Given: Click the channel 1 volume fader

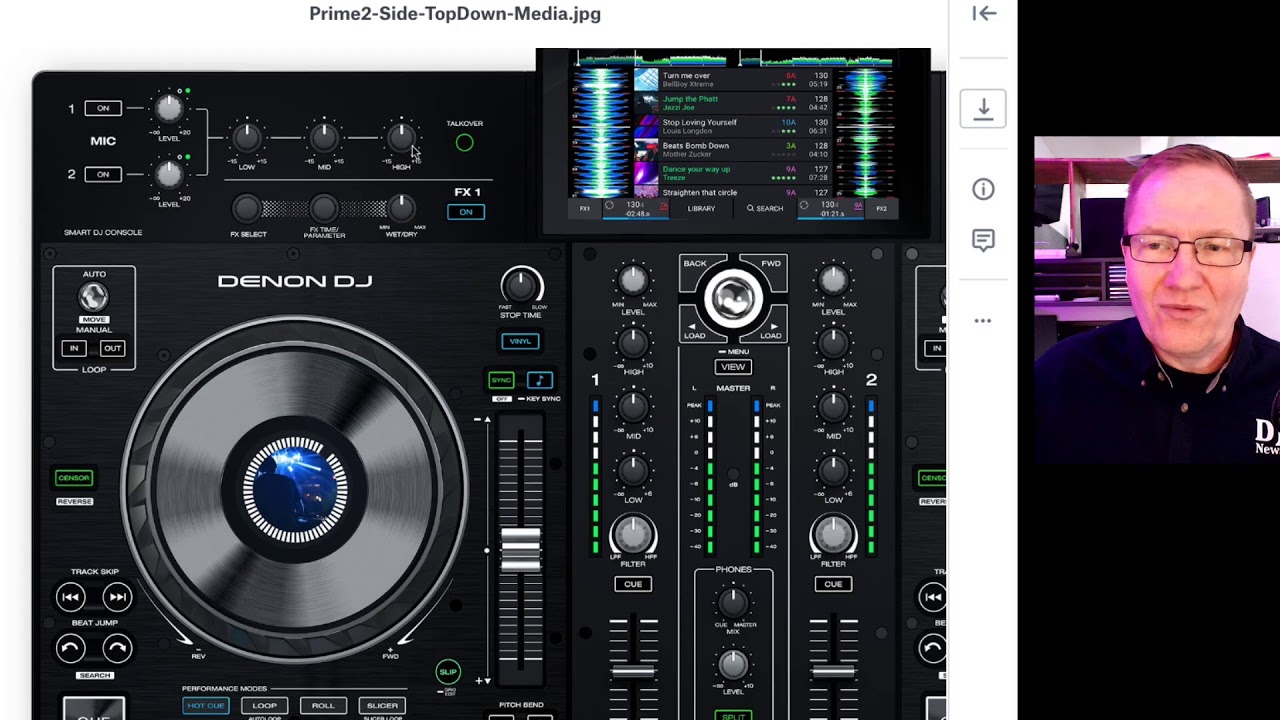Looking at the screenshot, I should coord(633,671).
